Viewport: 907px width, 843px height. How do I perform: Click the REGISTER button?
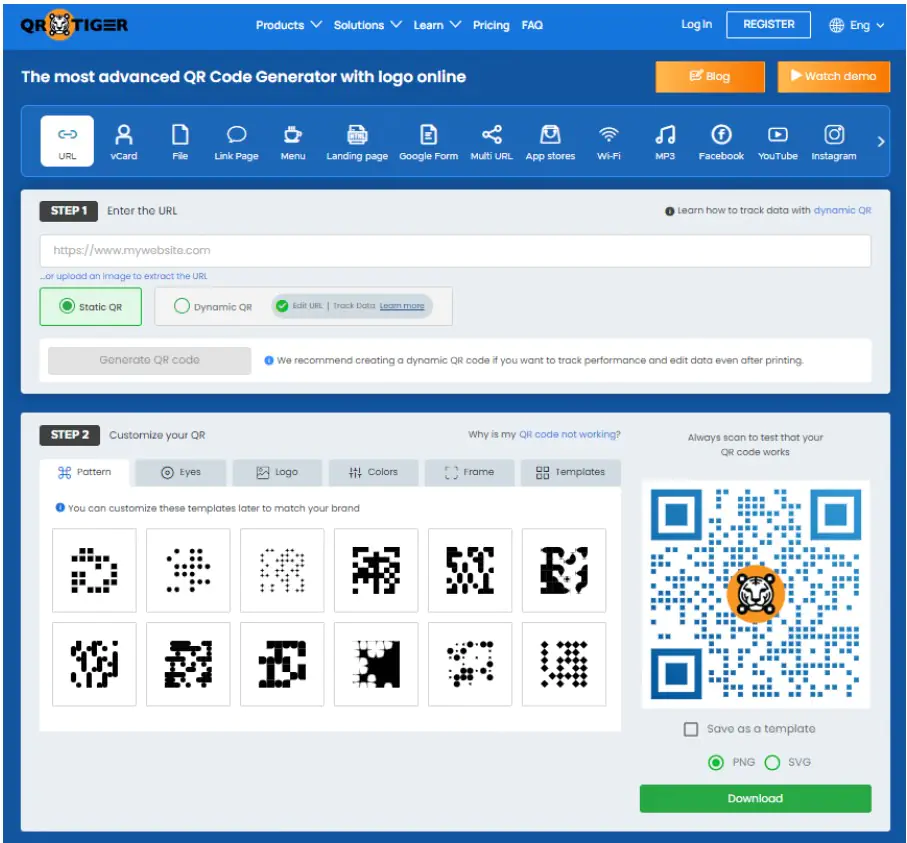click(768, 24)
